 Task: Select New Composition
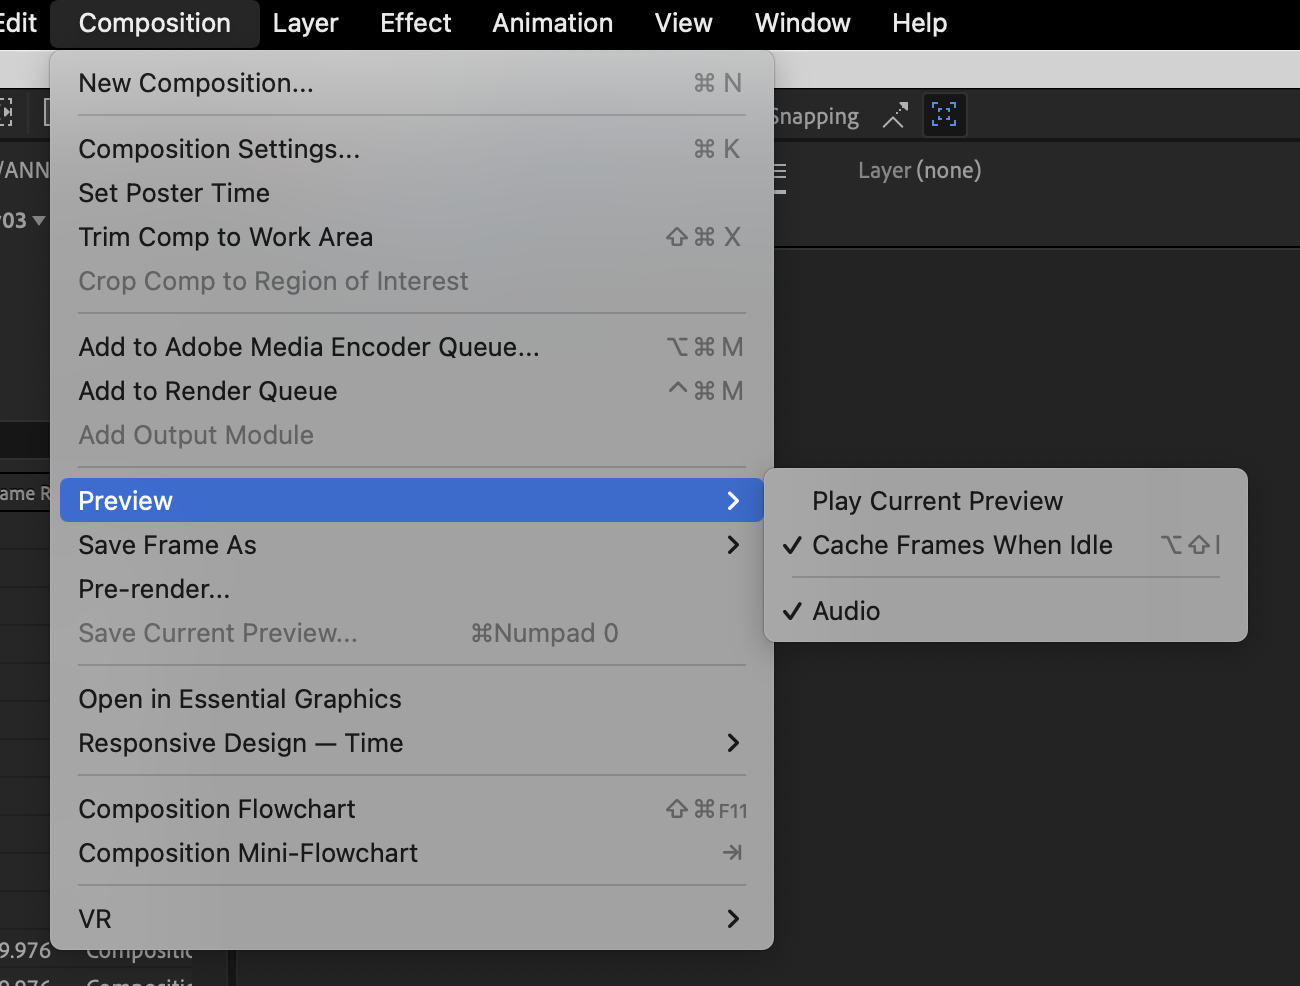(x=196, y=83)
